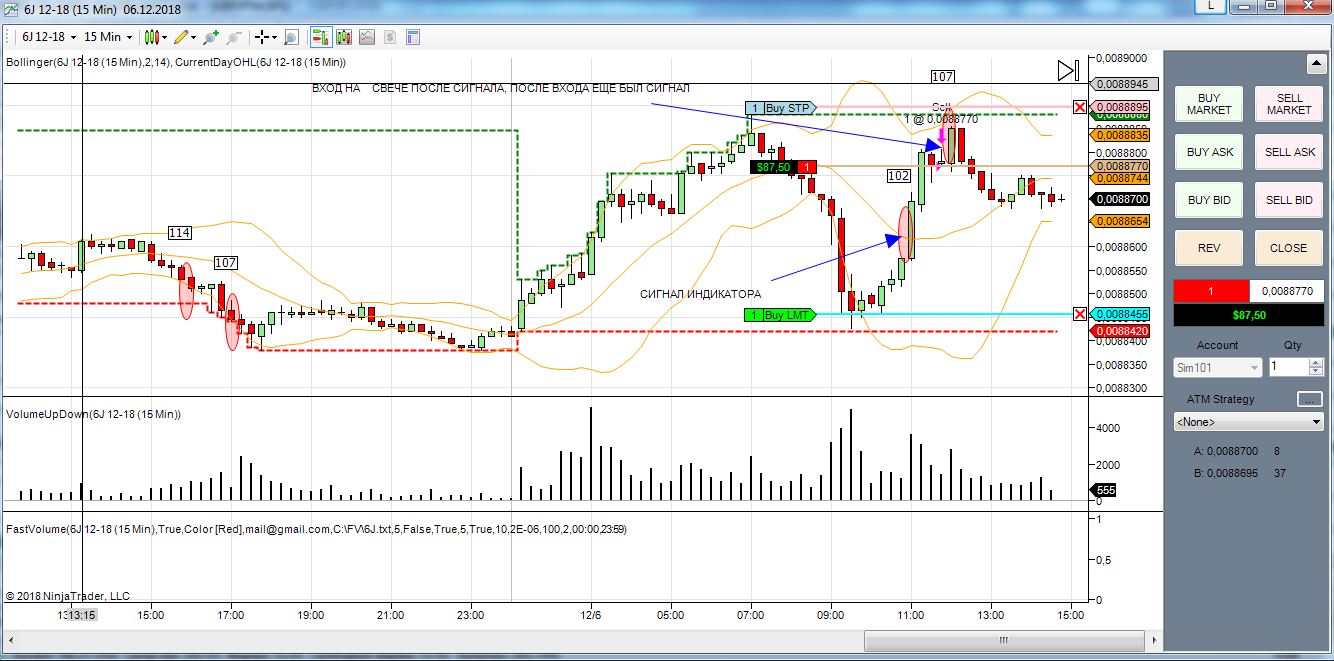The width and height of the screenshot is (1334, 661).
Task: Click the zoom out magnifier icon
Action: (234, 37)
